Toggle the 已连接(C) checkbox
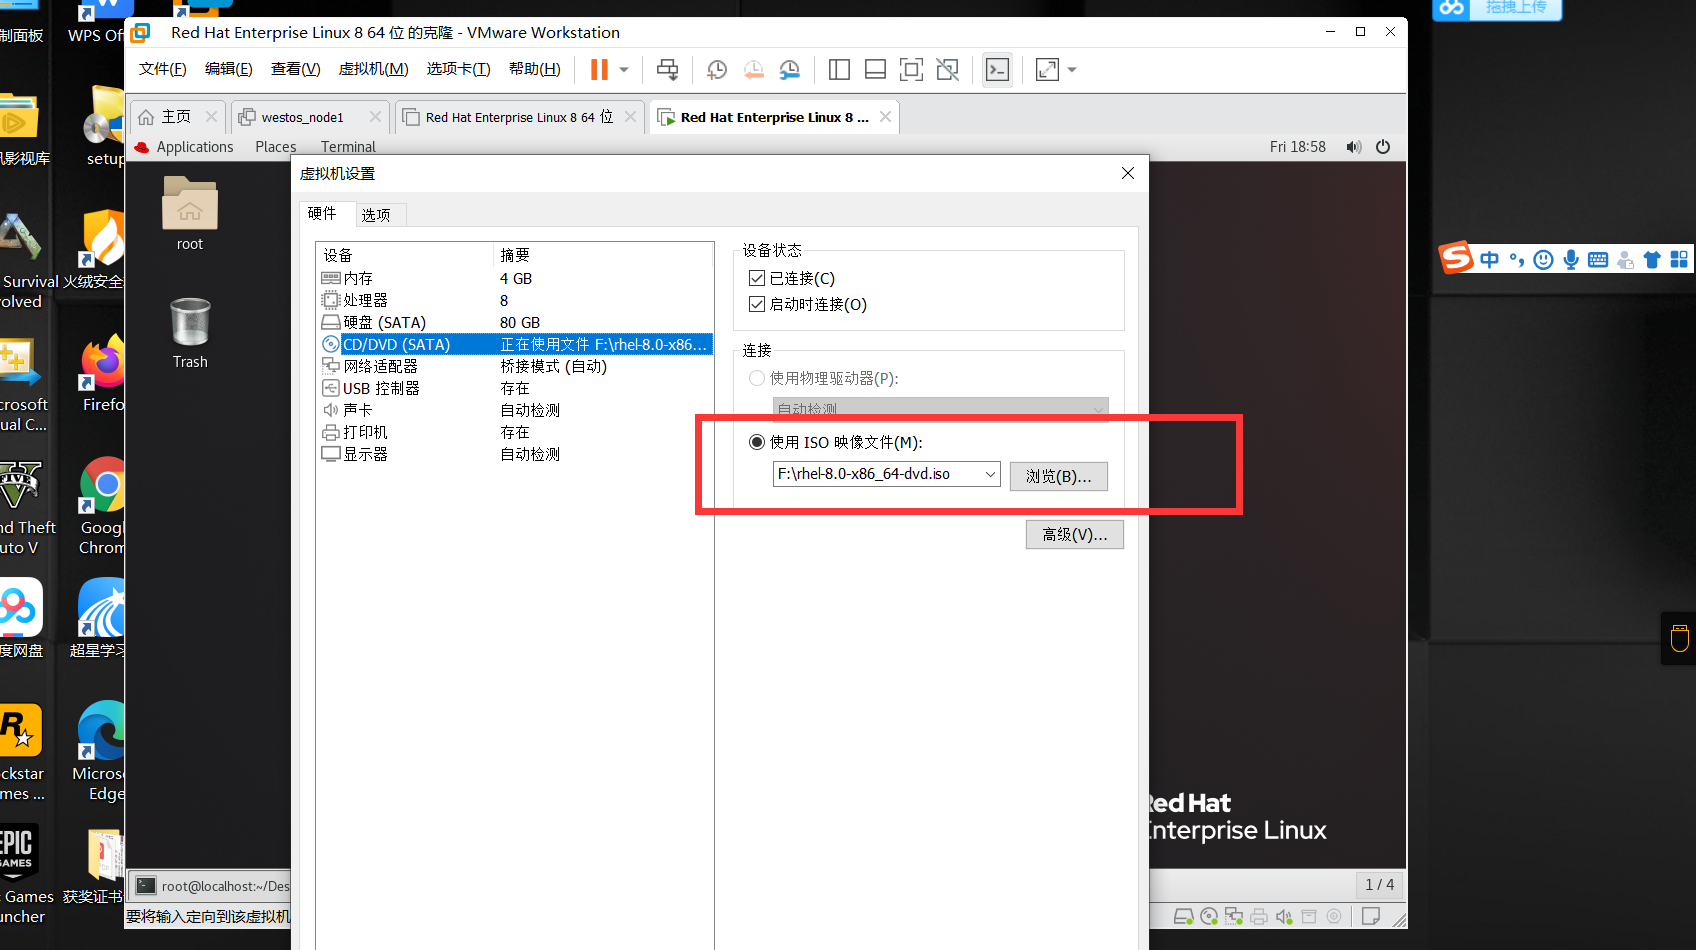 [757, 278]
